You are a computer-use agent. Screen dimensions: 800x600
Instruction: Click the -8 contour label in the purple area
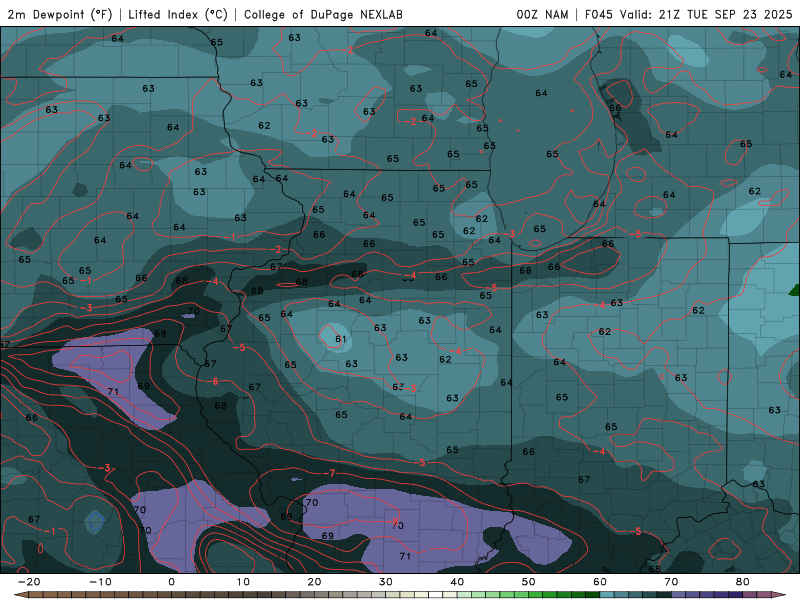tap(394, 521)
